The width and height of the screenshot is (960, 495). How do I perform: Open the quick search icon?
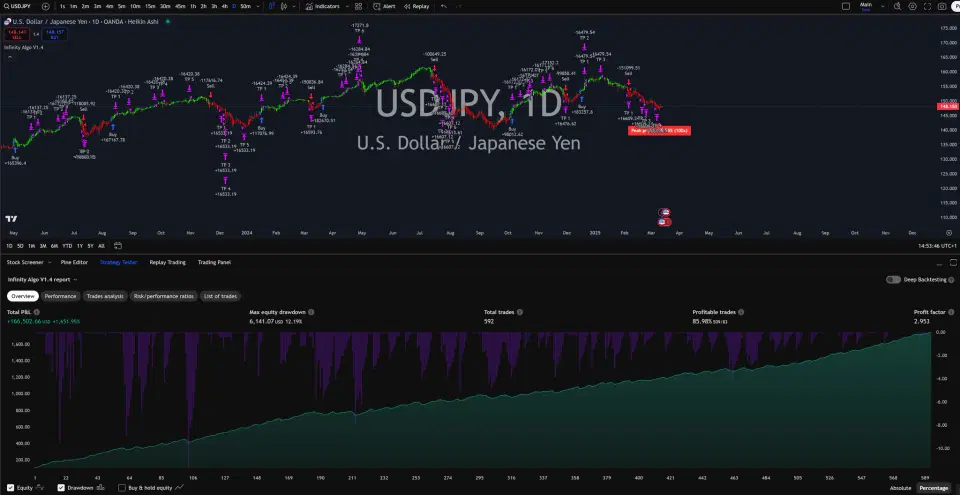898,6
